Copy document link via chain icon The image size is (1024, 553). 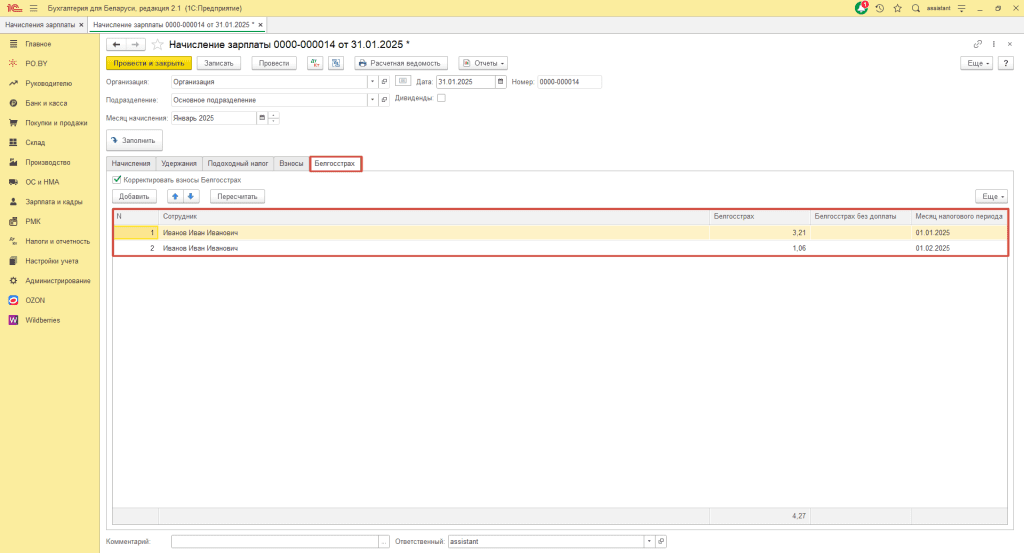977,45
